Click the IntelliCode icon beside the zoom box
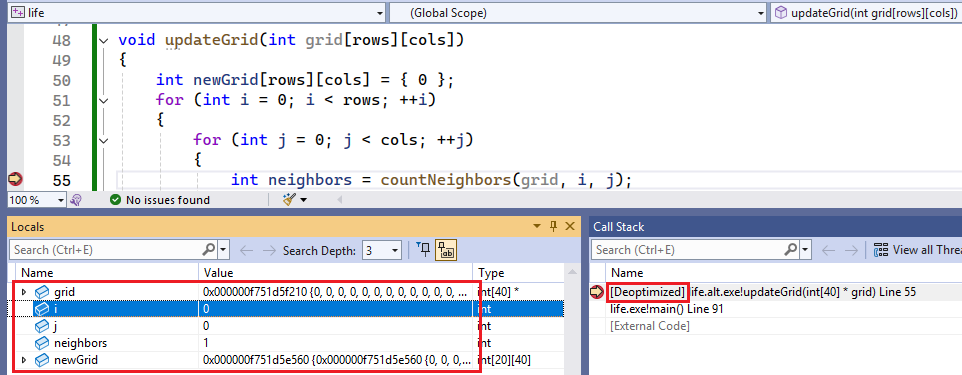 [x=76, y=199]
